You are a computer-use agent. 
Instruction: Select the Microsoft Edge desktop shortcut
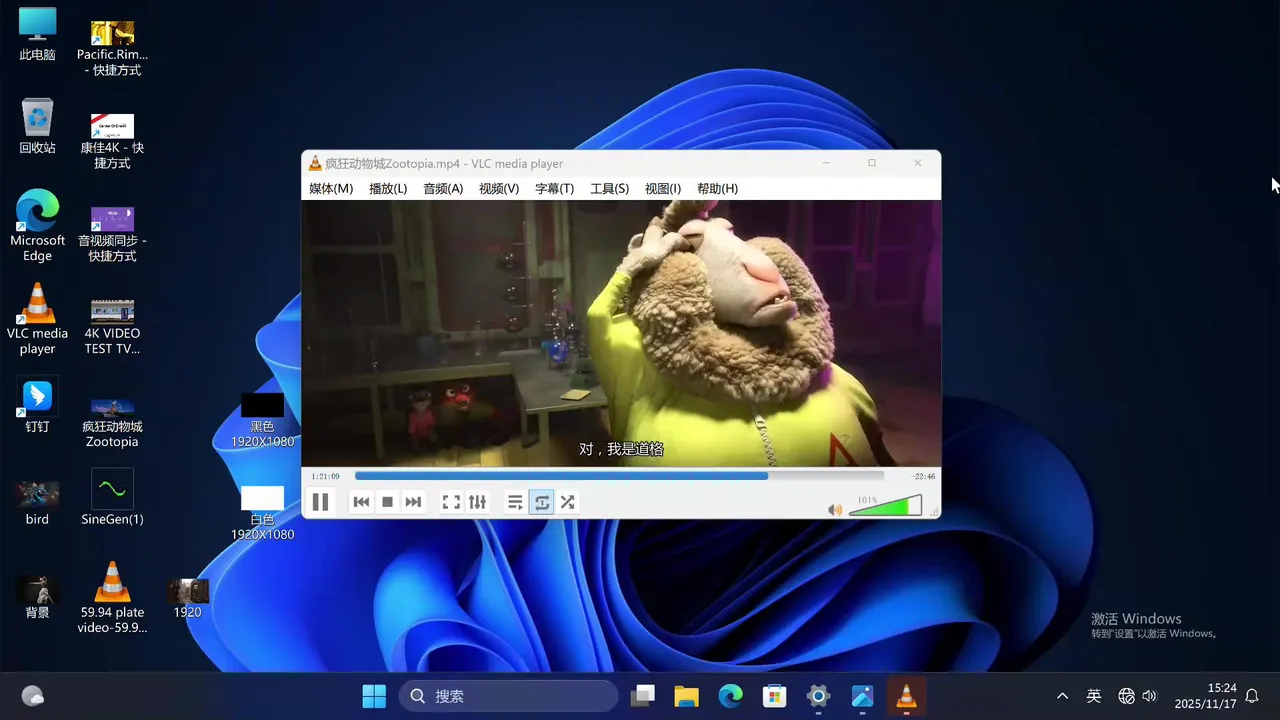click(37, 226)
